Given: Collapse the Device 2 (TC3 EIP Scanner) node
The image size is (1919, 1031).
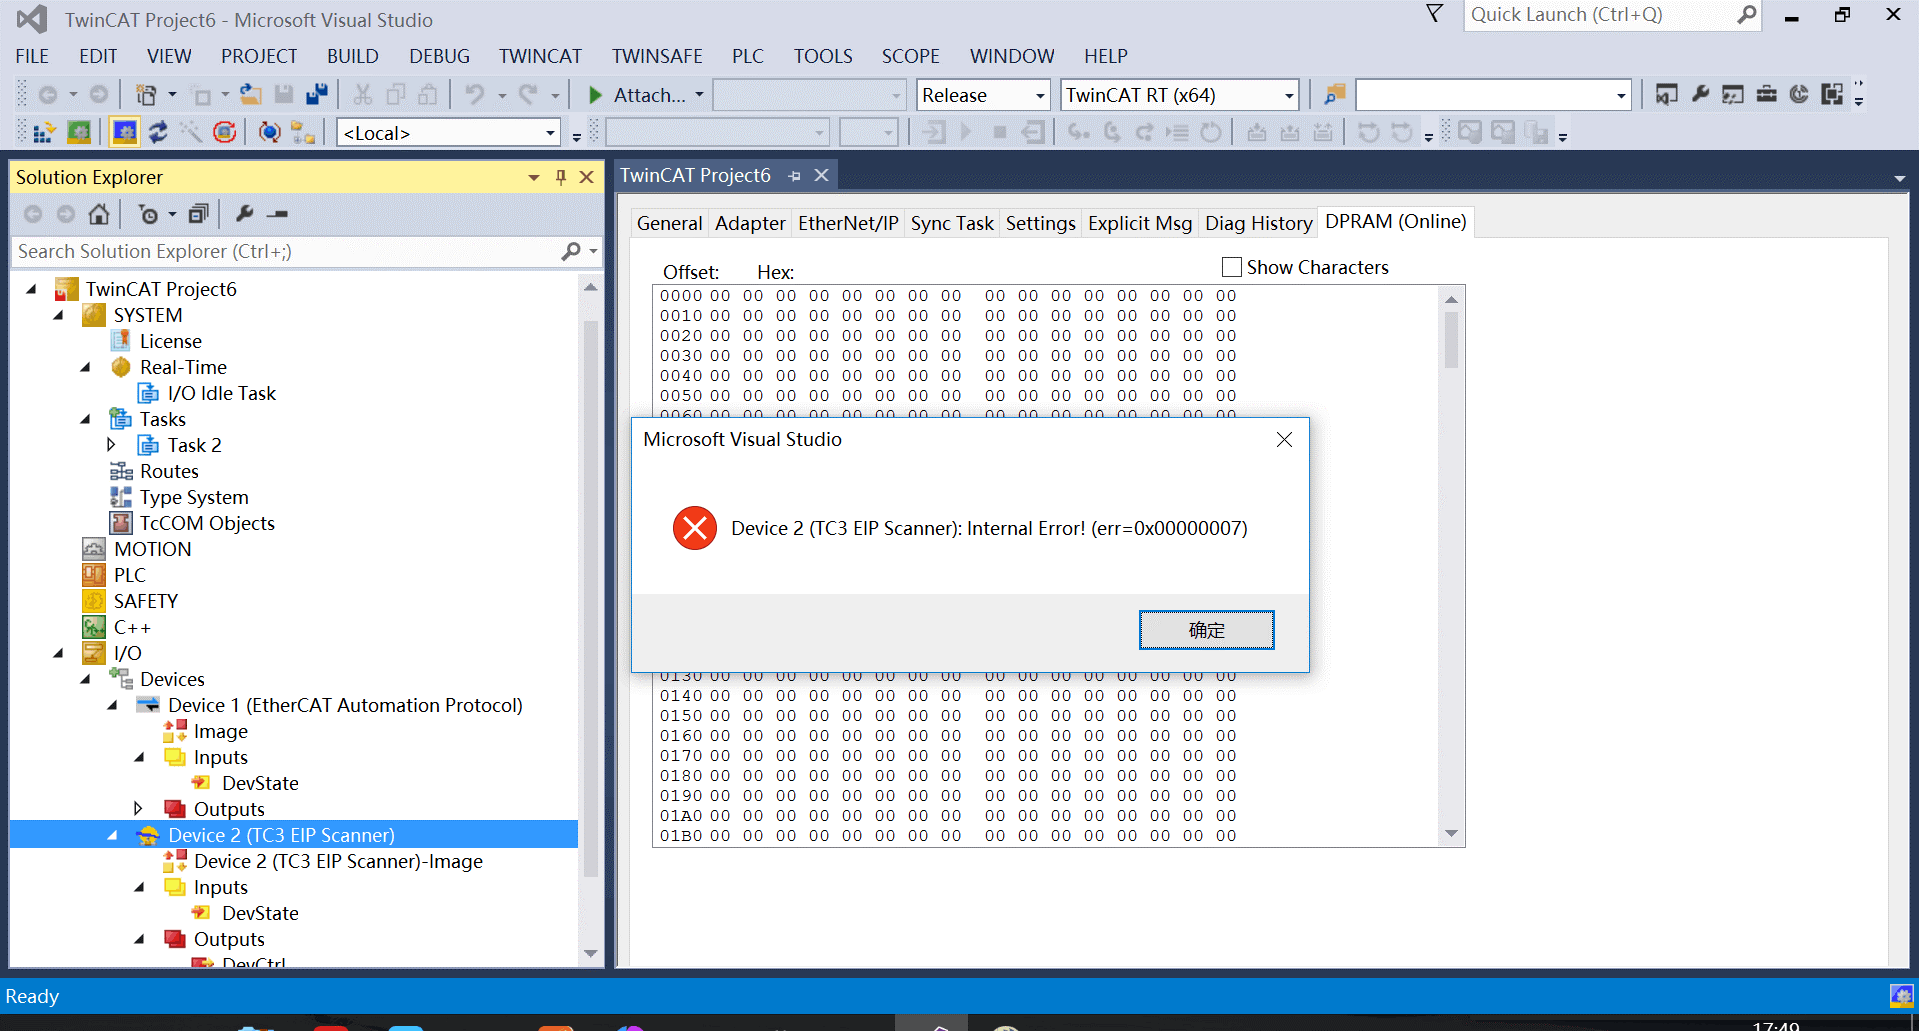Looking at the screenshot, I should [x=112, y=835].
